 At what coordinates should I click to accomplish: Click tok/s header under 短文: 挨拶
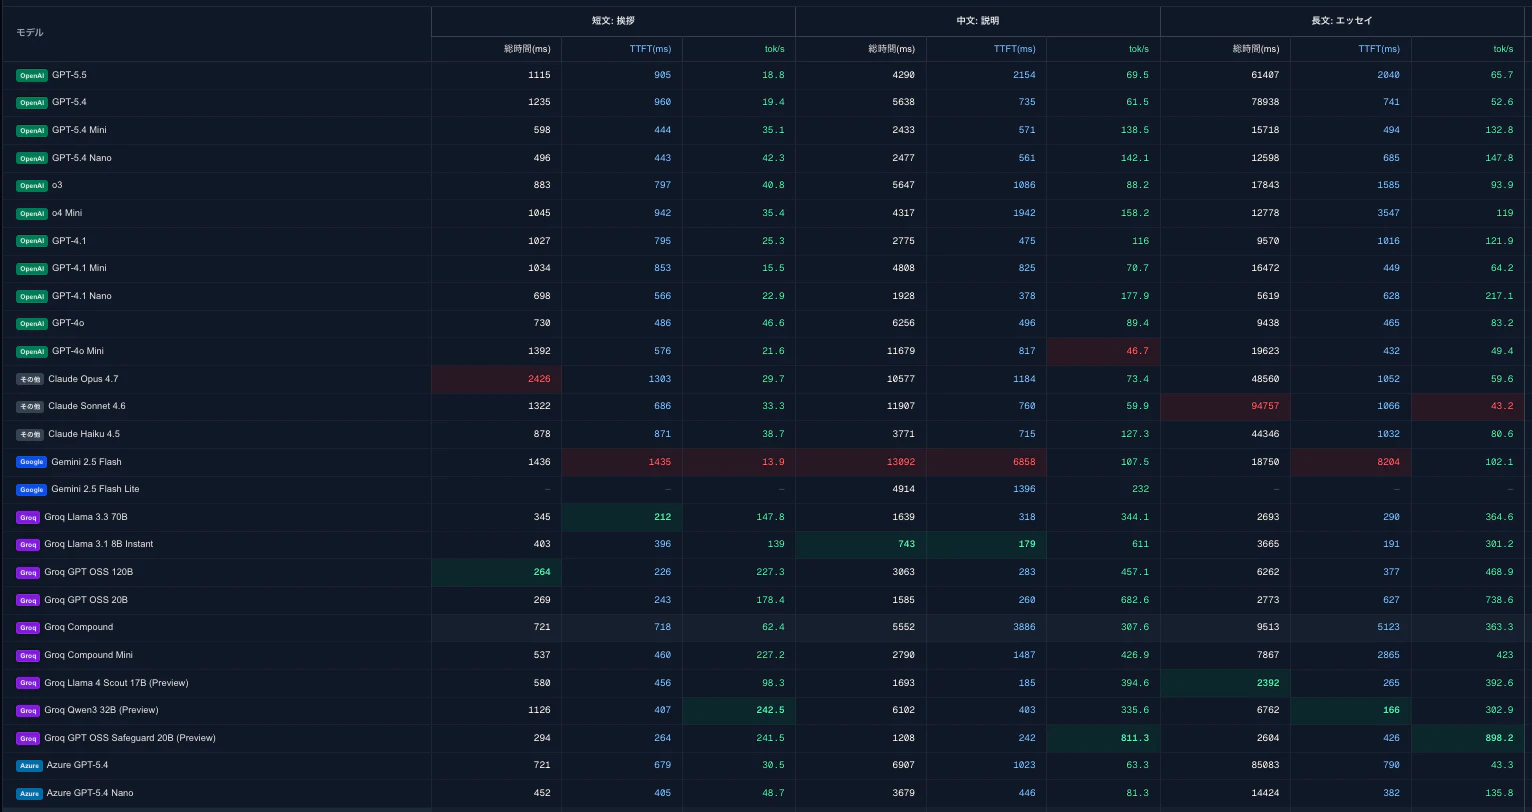coord(774,49)
